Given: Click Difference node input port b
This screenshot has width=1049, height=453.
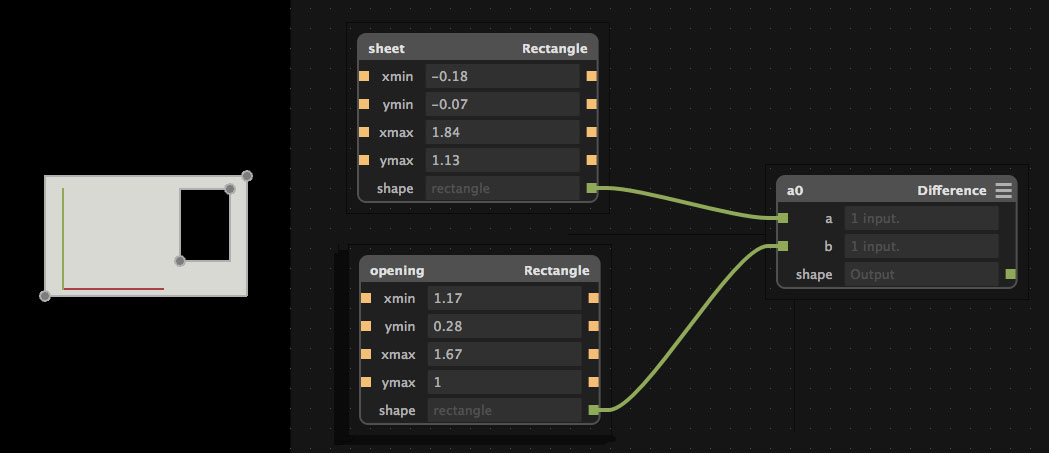Looking at the screenshot, I should 783,246.
